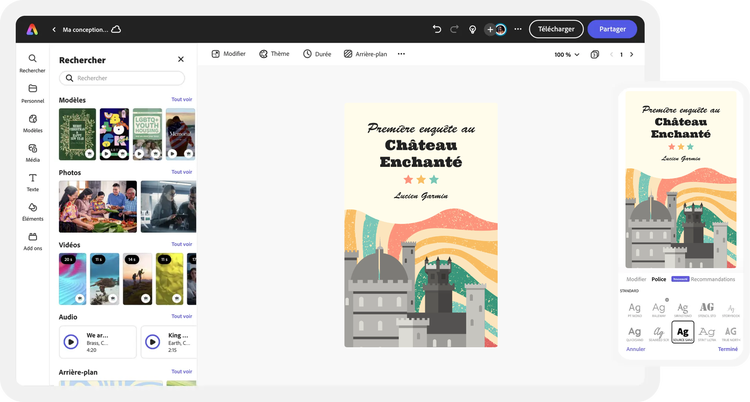Click the undo arrow in top bar
Viewport: 750px width, 402px height.
(437, 29)
